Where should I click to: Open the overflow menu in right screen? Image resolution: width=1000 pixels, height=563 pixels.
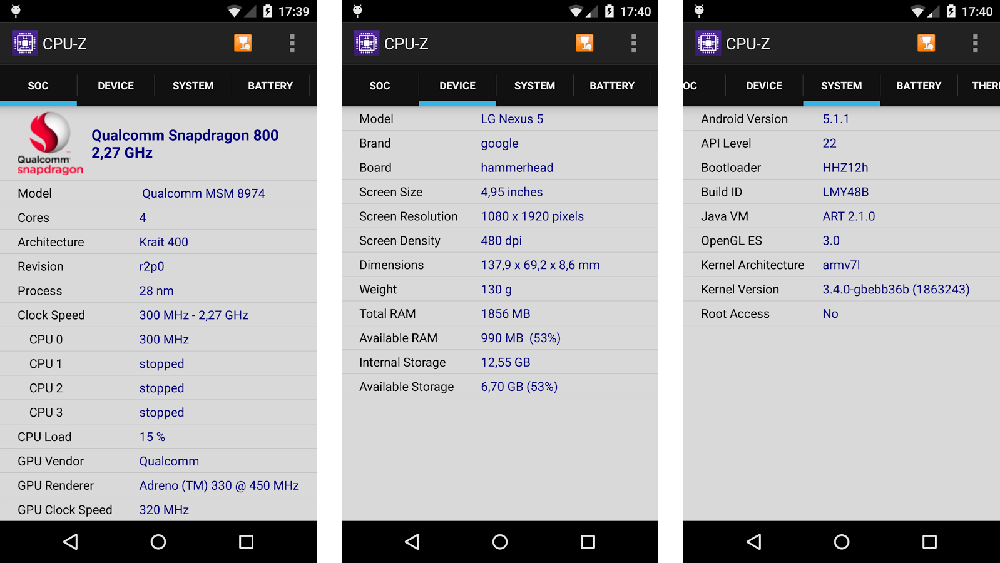click(975, 43)
